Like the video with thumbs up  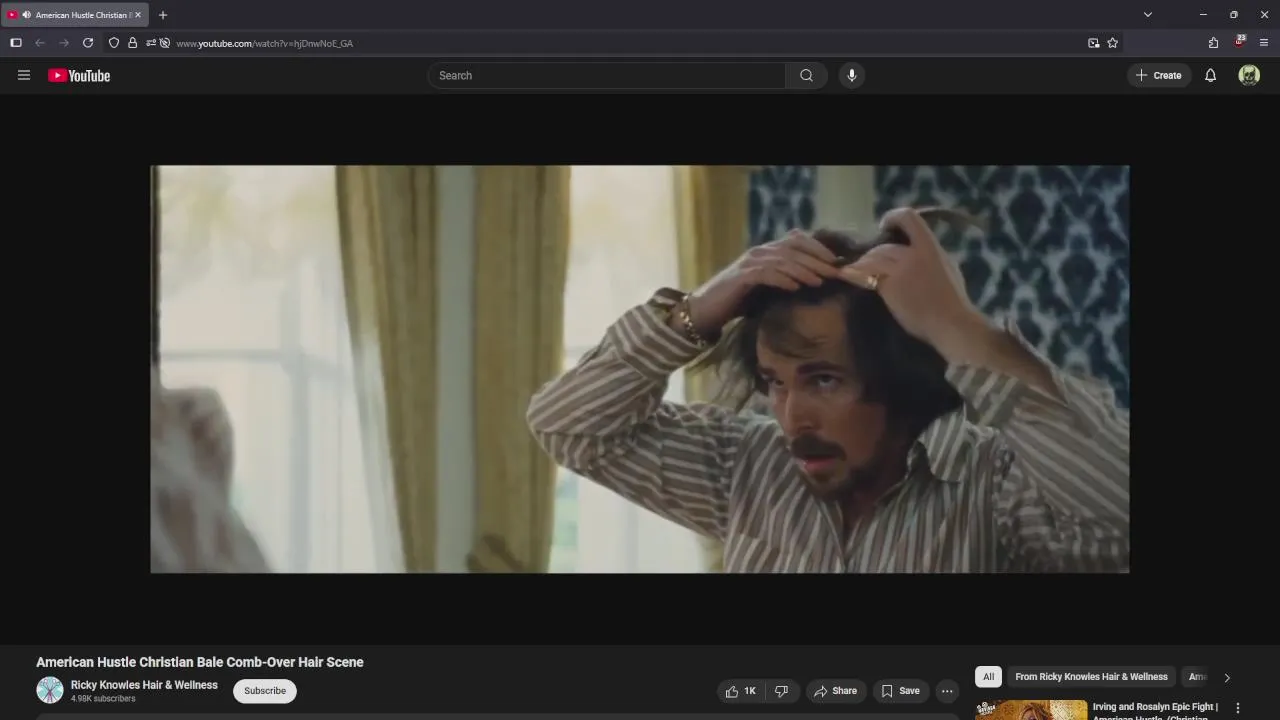coord(741,691)
